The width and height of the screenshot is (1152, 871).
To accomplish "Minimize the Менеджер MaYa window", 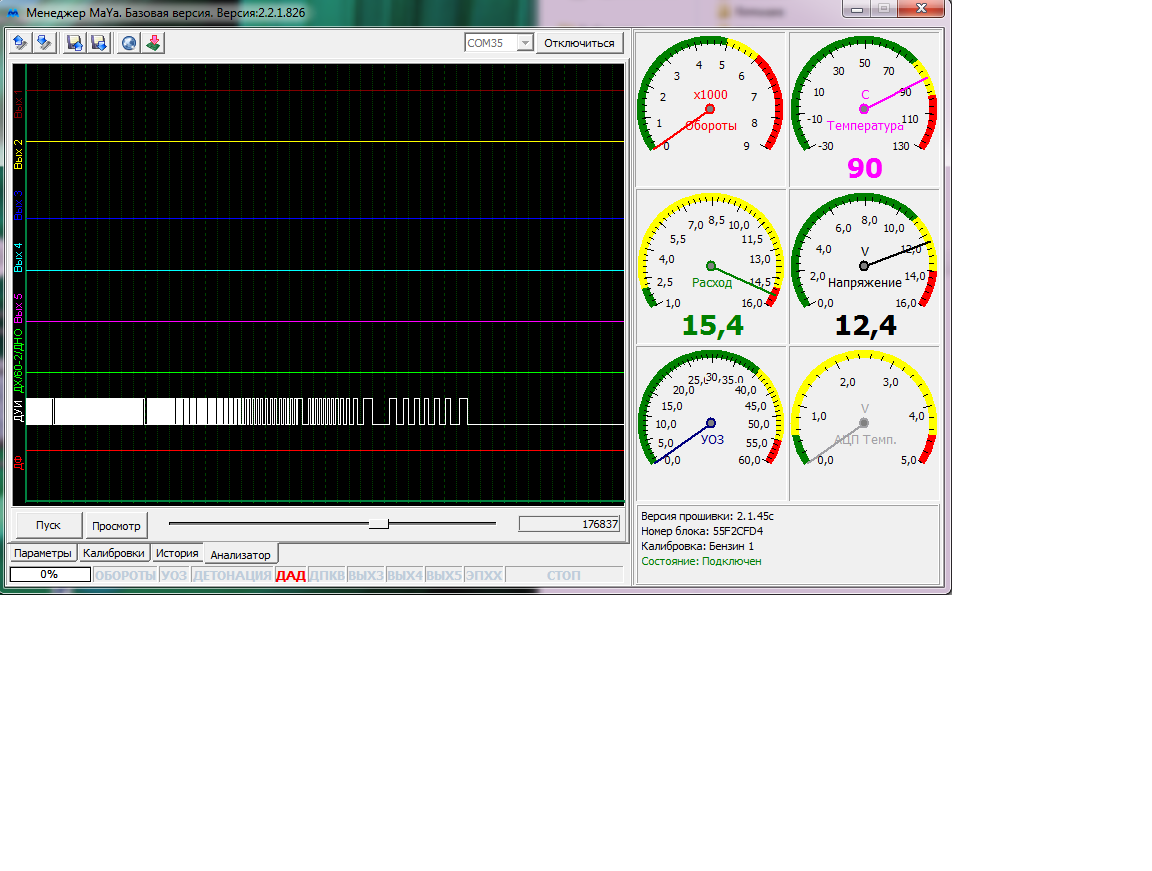I will click(x=857, y=9).
